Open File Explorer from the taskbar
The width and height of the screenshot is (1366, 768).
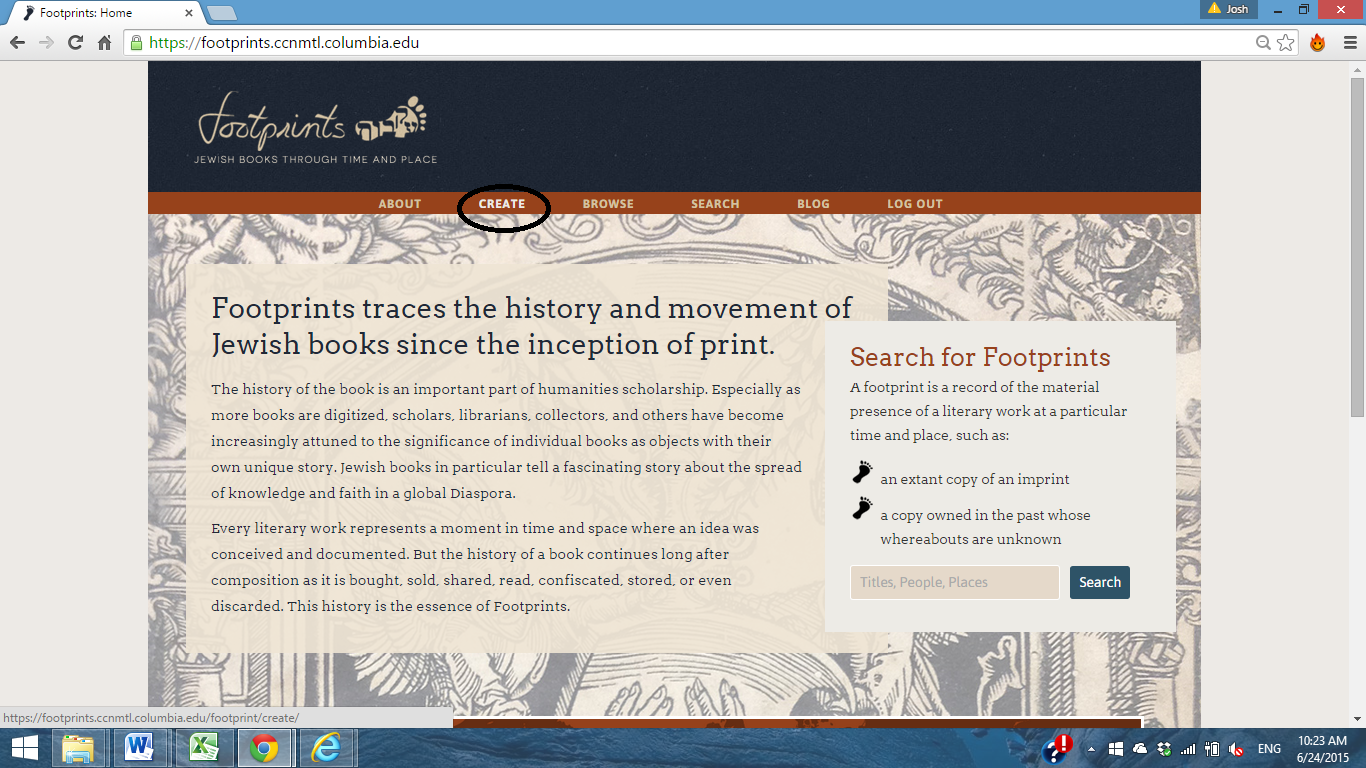coord(78,748)
